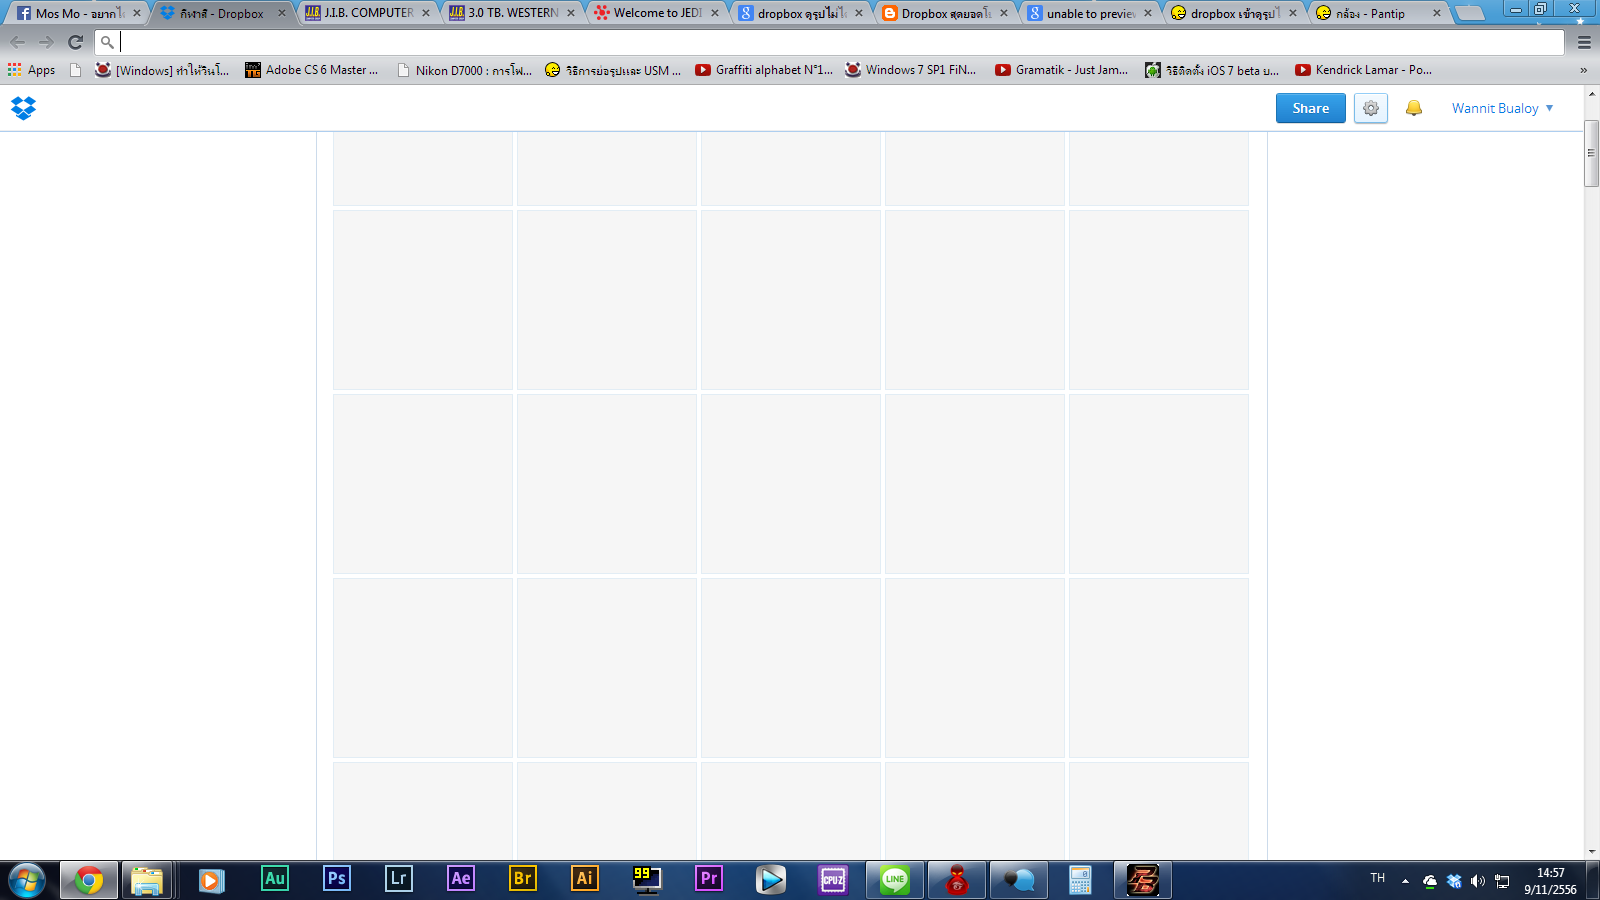Launch Adobe Lightroom from the taskbar
Image resolution: width=1600 pixels, height=900 pixels.
(x=399, y=879)
